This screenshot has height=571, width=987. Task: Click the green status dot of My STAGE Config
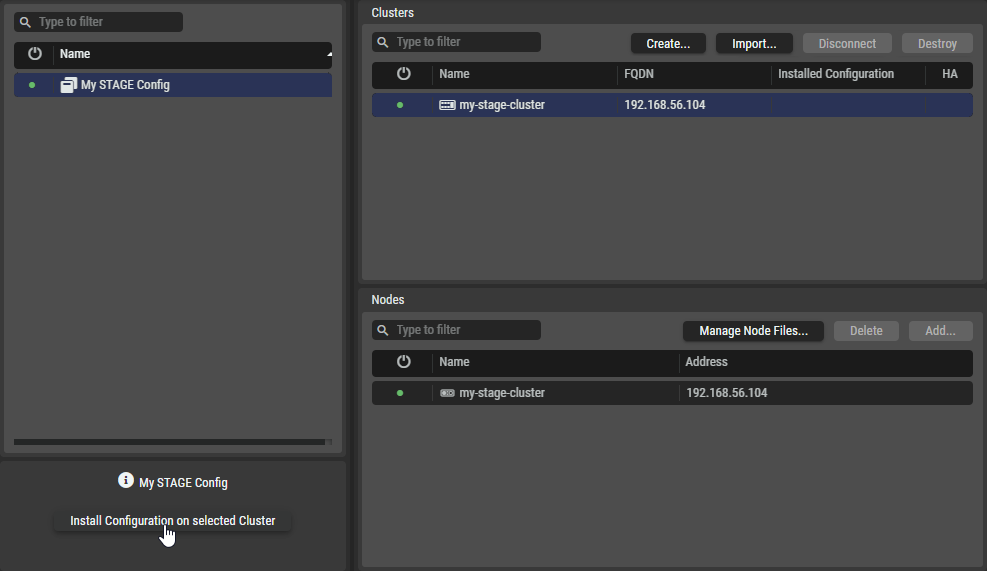click(x=32, y=85)
